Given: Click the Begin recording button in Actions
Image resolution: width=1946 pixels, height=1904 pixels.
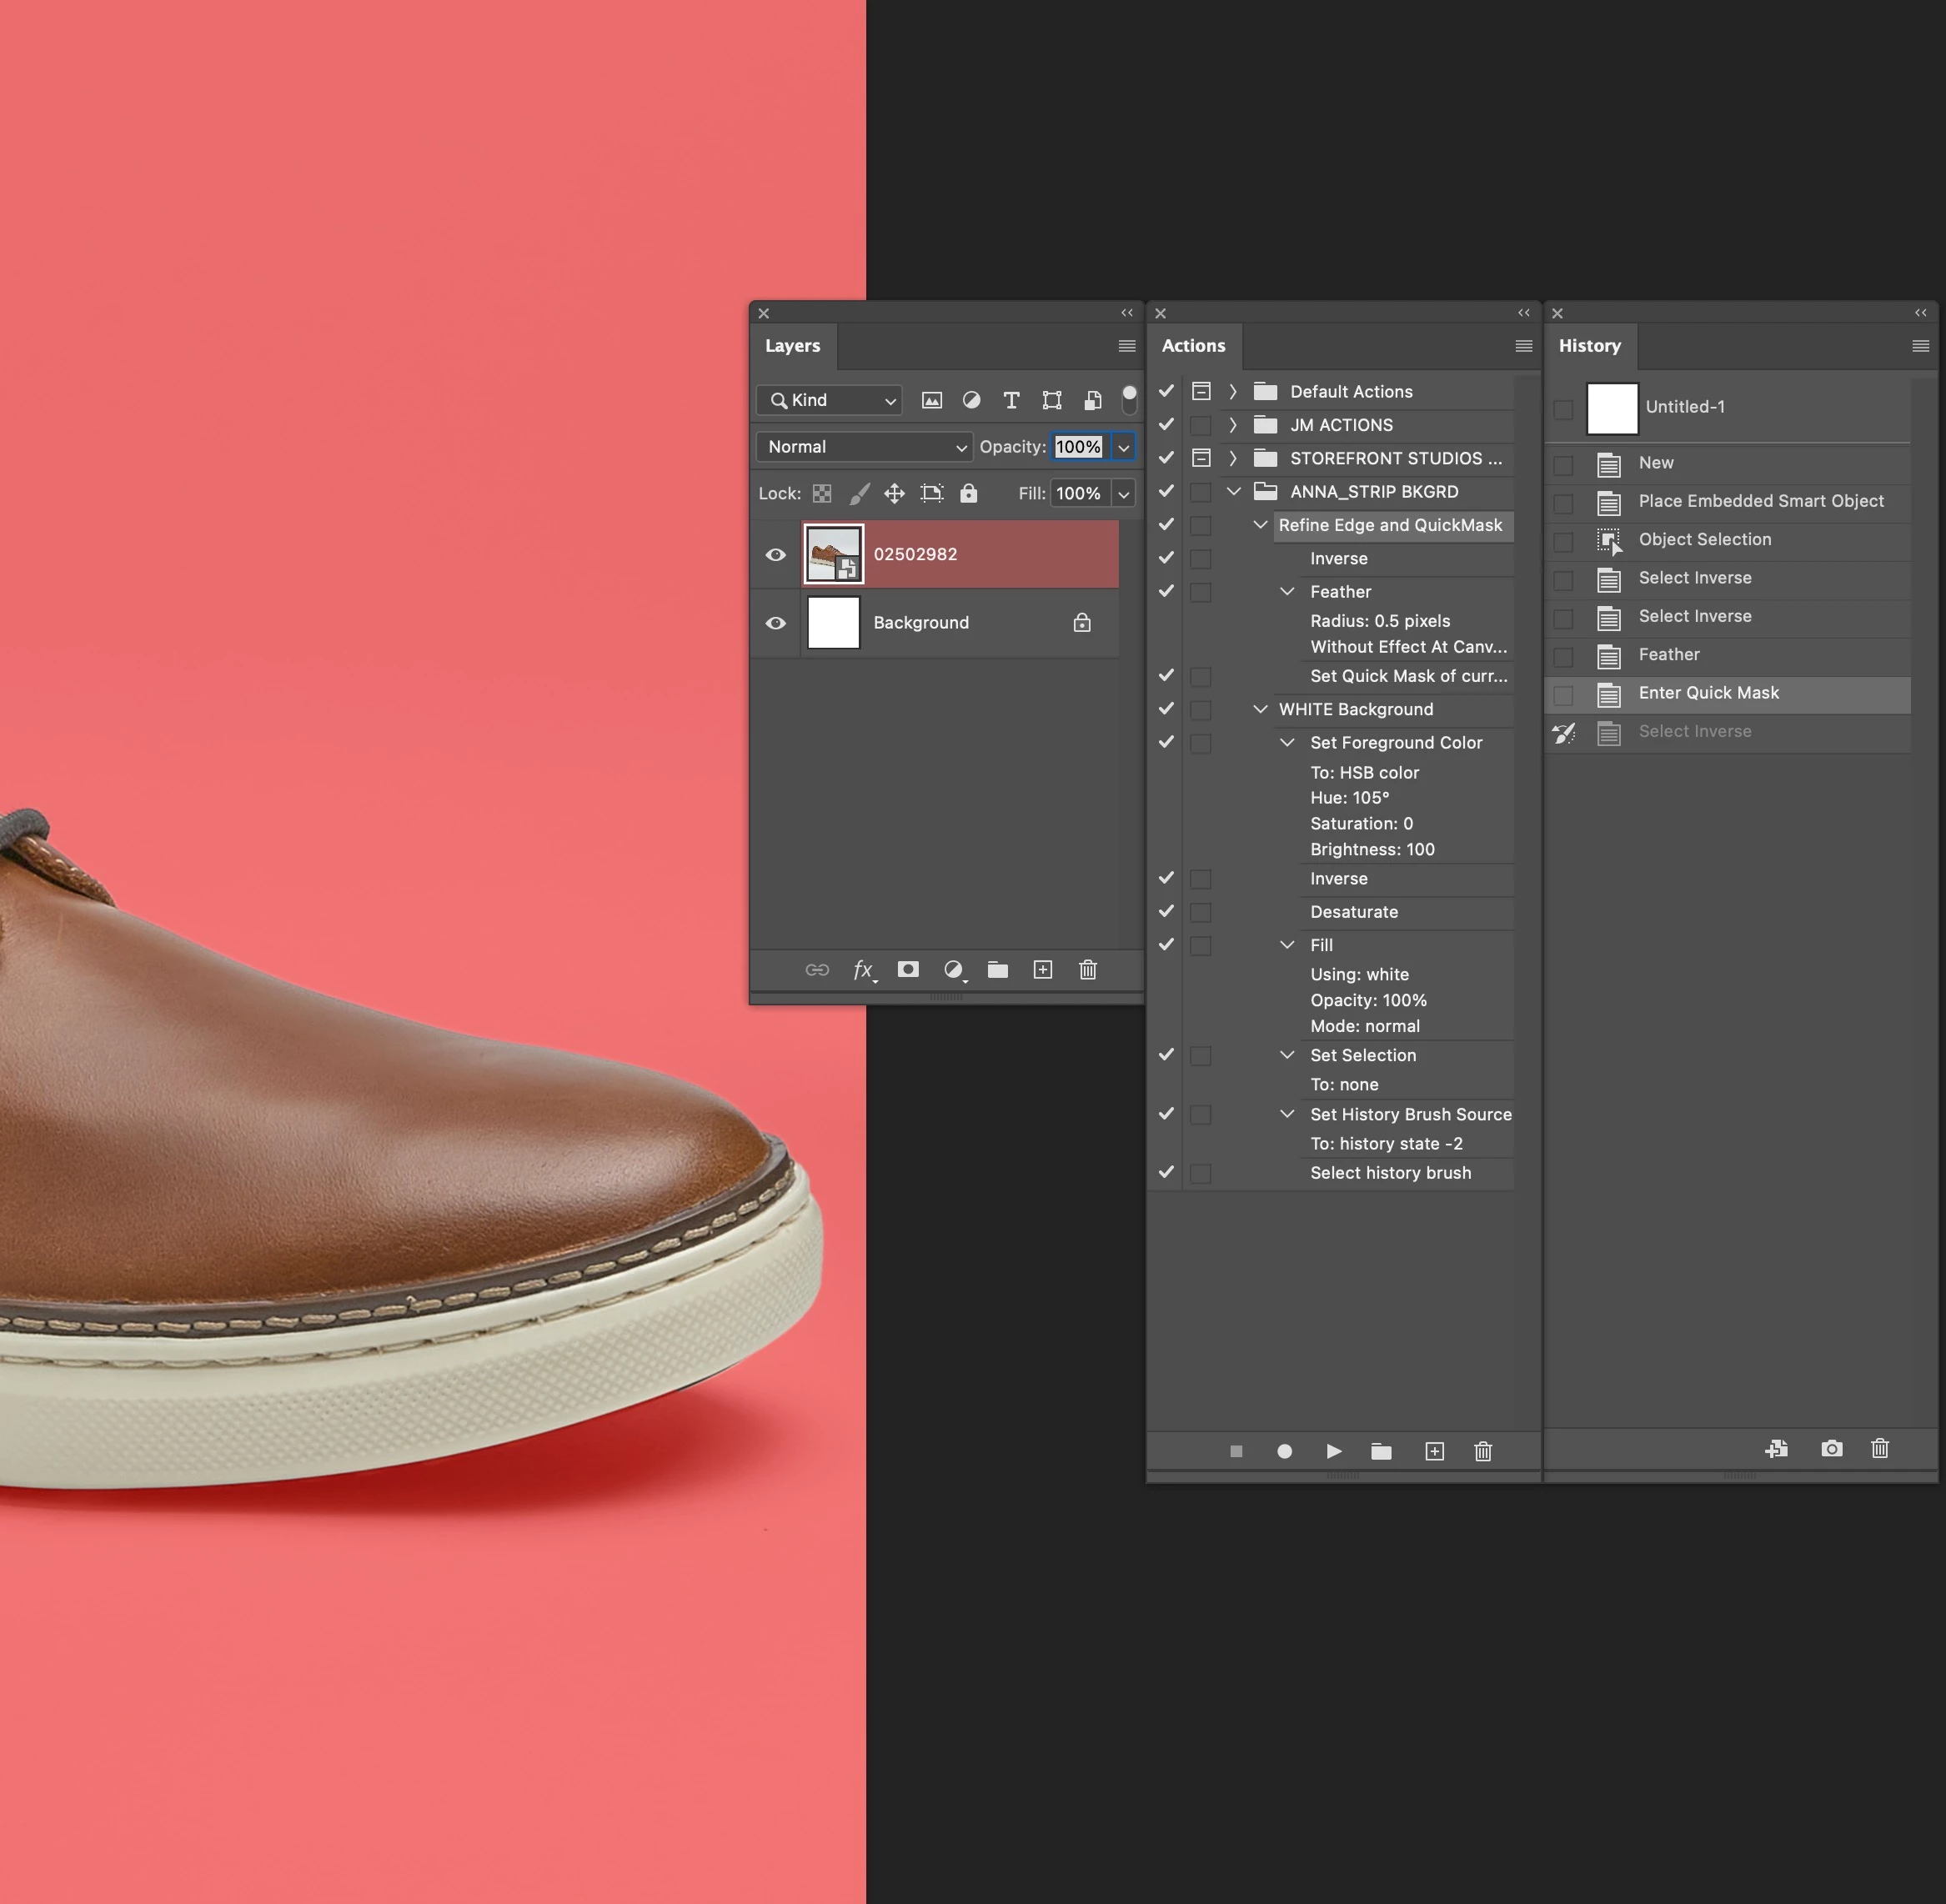Looking at the screenshot, I should [x=1285, y=1451].
